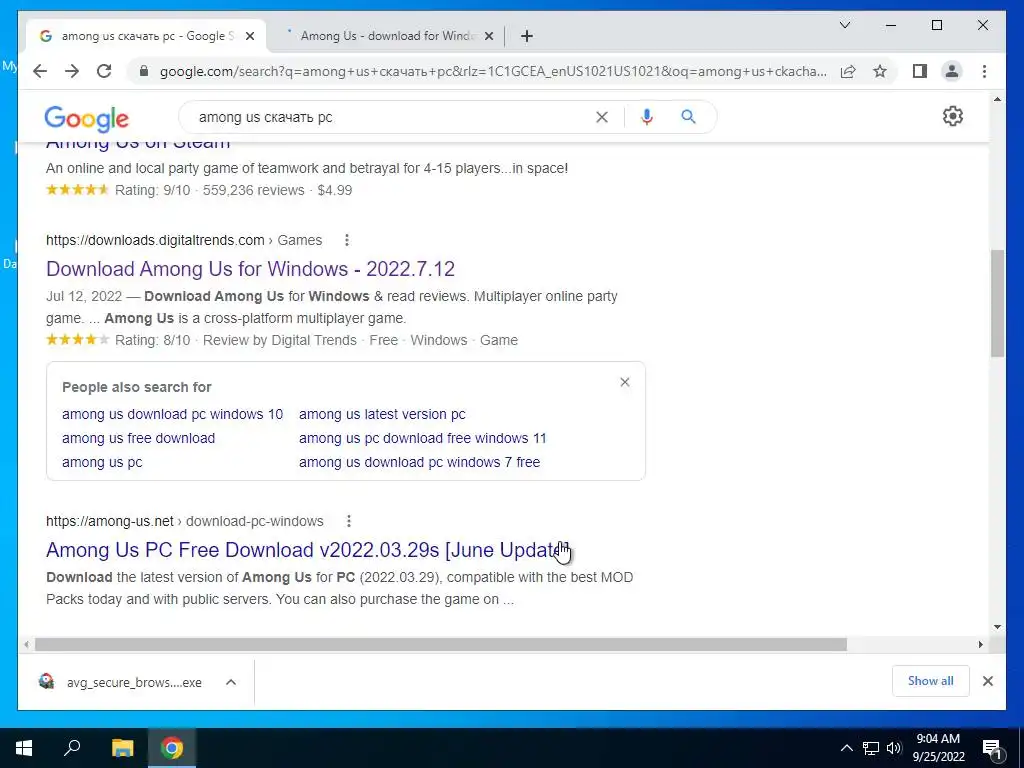Click the vertical page scrollbar thumb

coord(997,302)
